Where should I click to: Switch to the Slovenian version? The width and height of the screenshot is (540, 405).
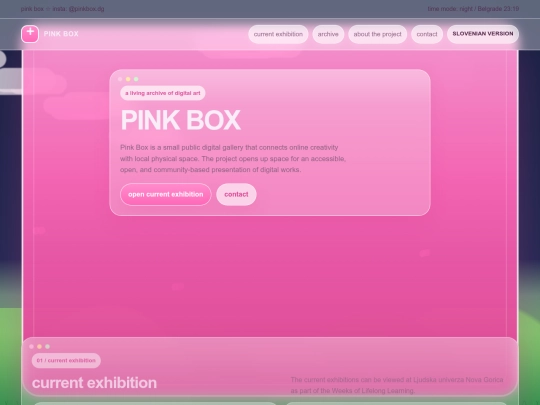tap(483, 34)
